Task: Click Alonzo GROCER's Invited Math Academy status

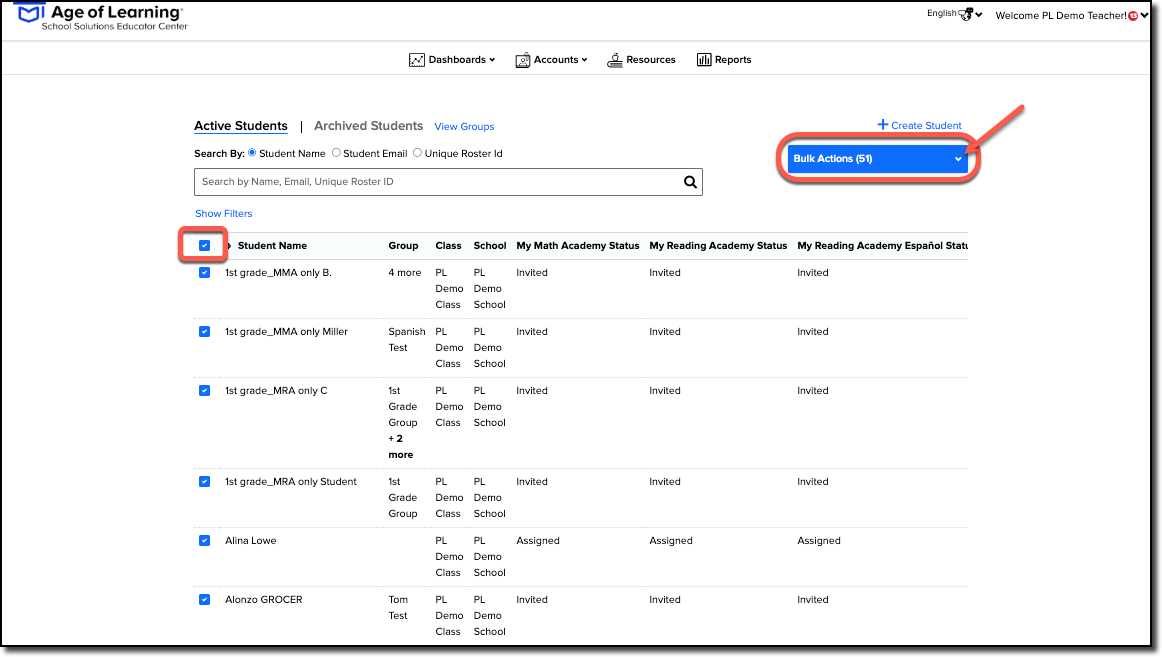Action: point(532,600)
